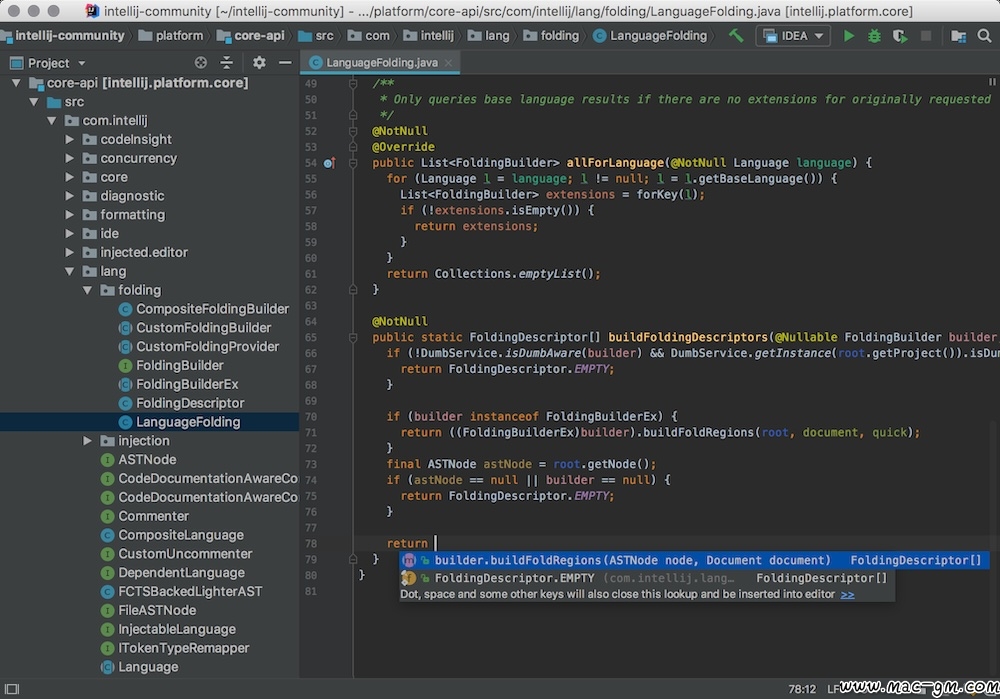1000x699 pixels.
Task: Open Project panel settings gear icon
Action: point(259,63)
